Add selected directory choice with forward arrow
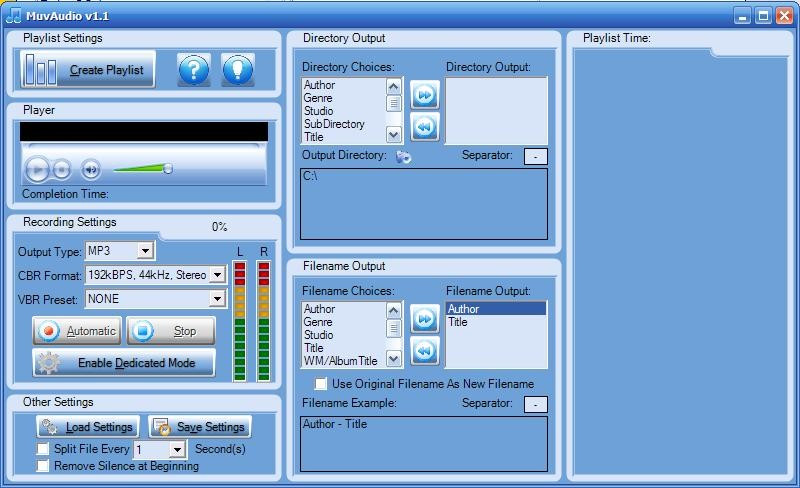Screen dimensions: 800x488 click(x=425, y=94)
